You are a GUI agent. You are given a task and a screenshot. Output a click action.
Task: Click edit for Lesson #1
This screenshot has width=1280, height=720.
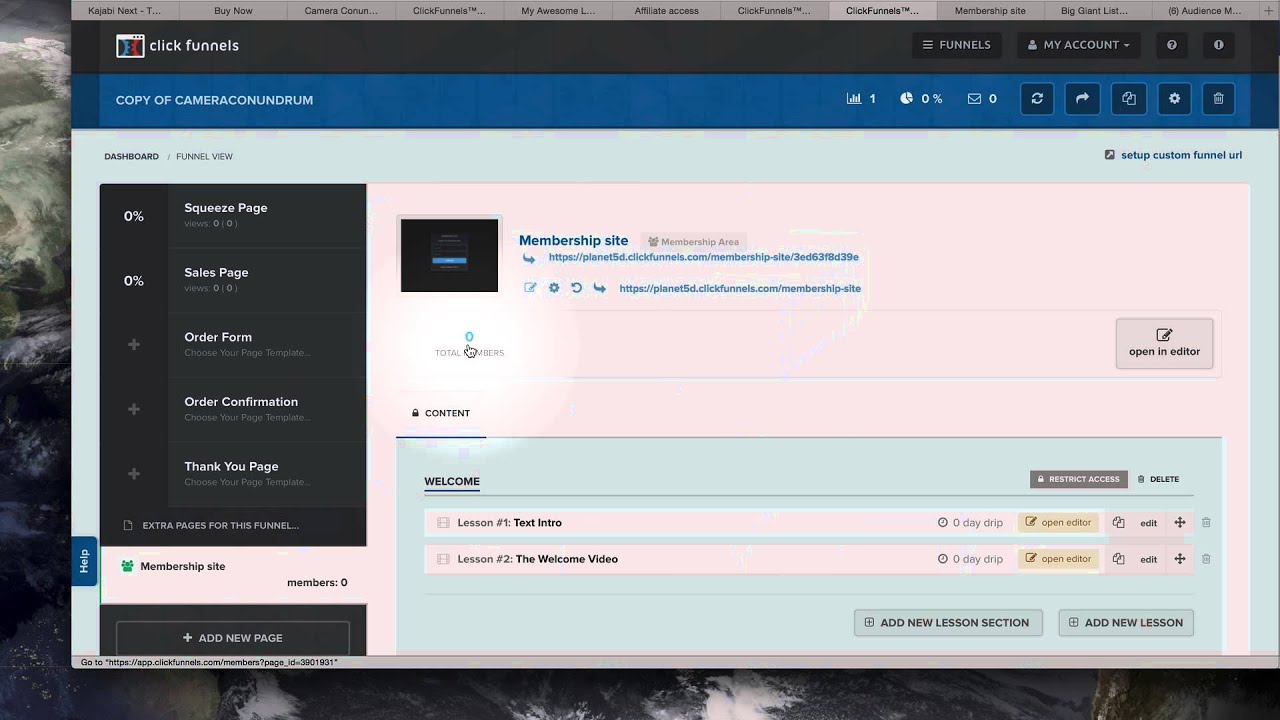point(1149,523)
